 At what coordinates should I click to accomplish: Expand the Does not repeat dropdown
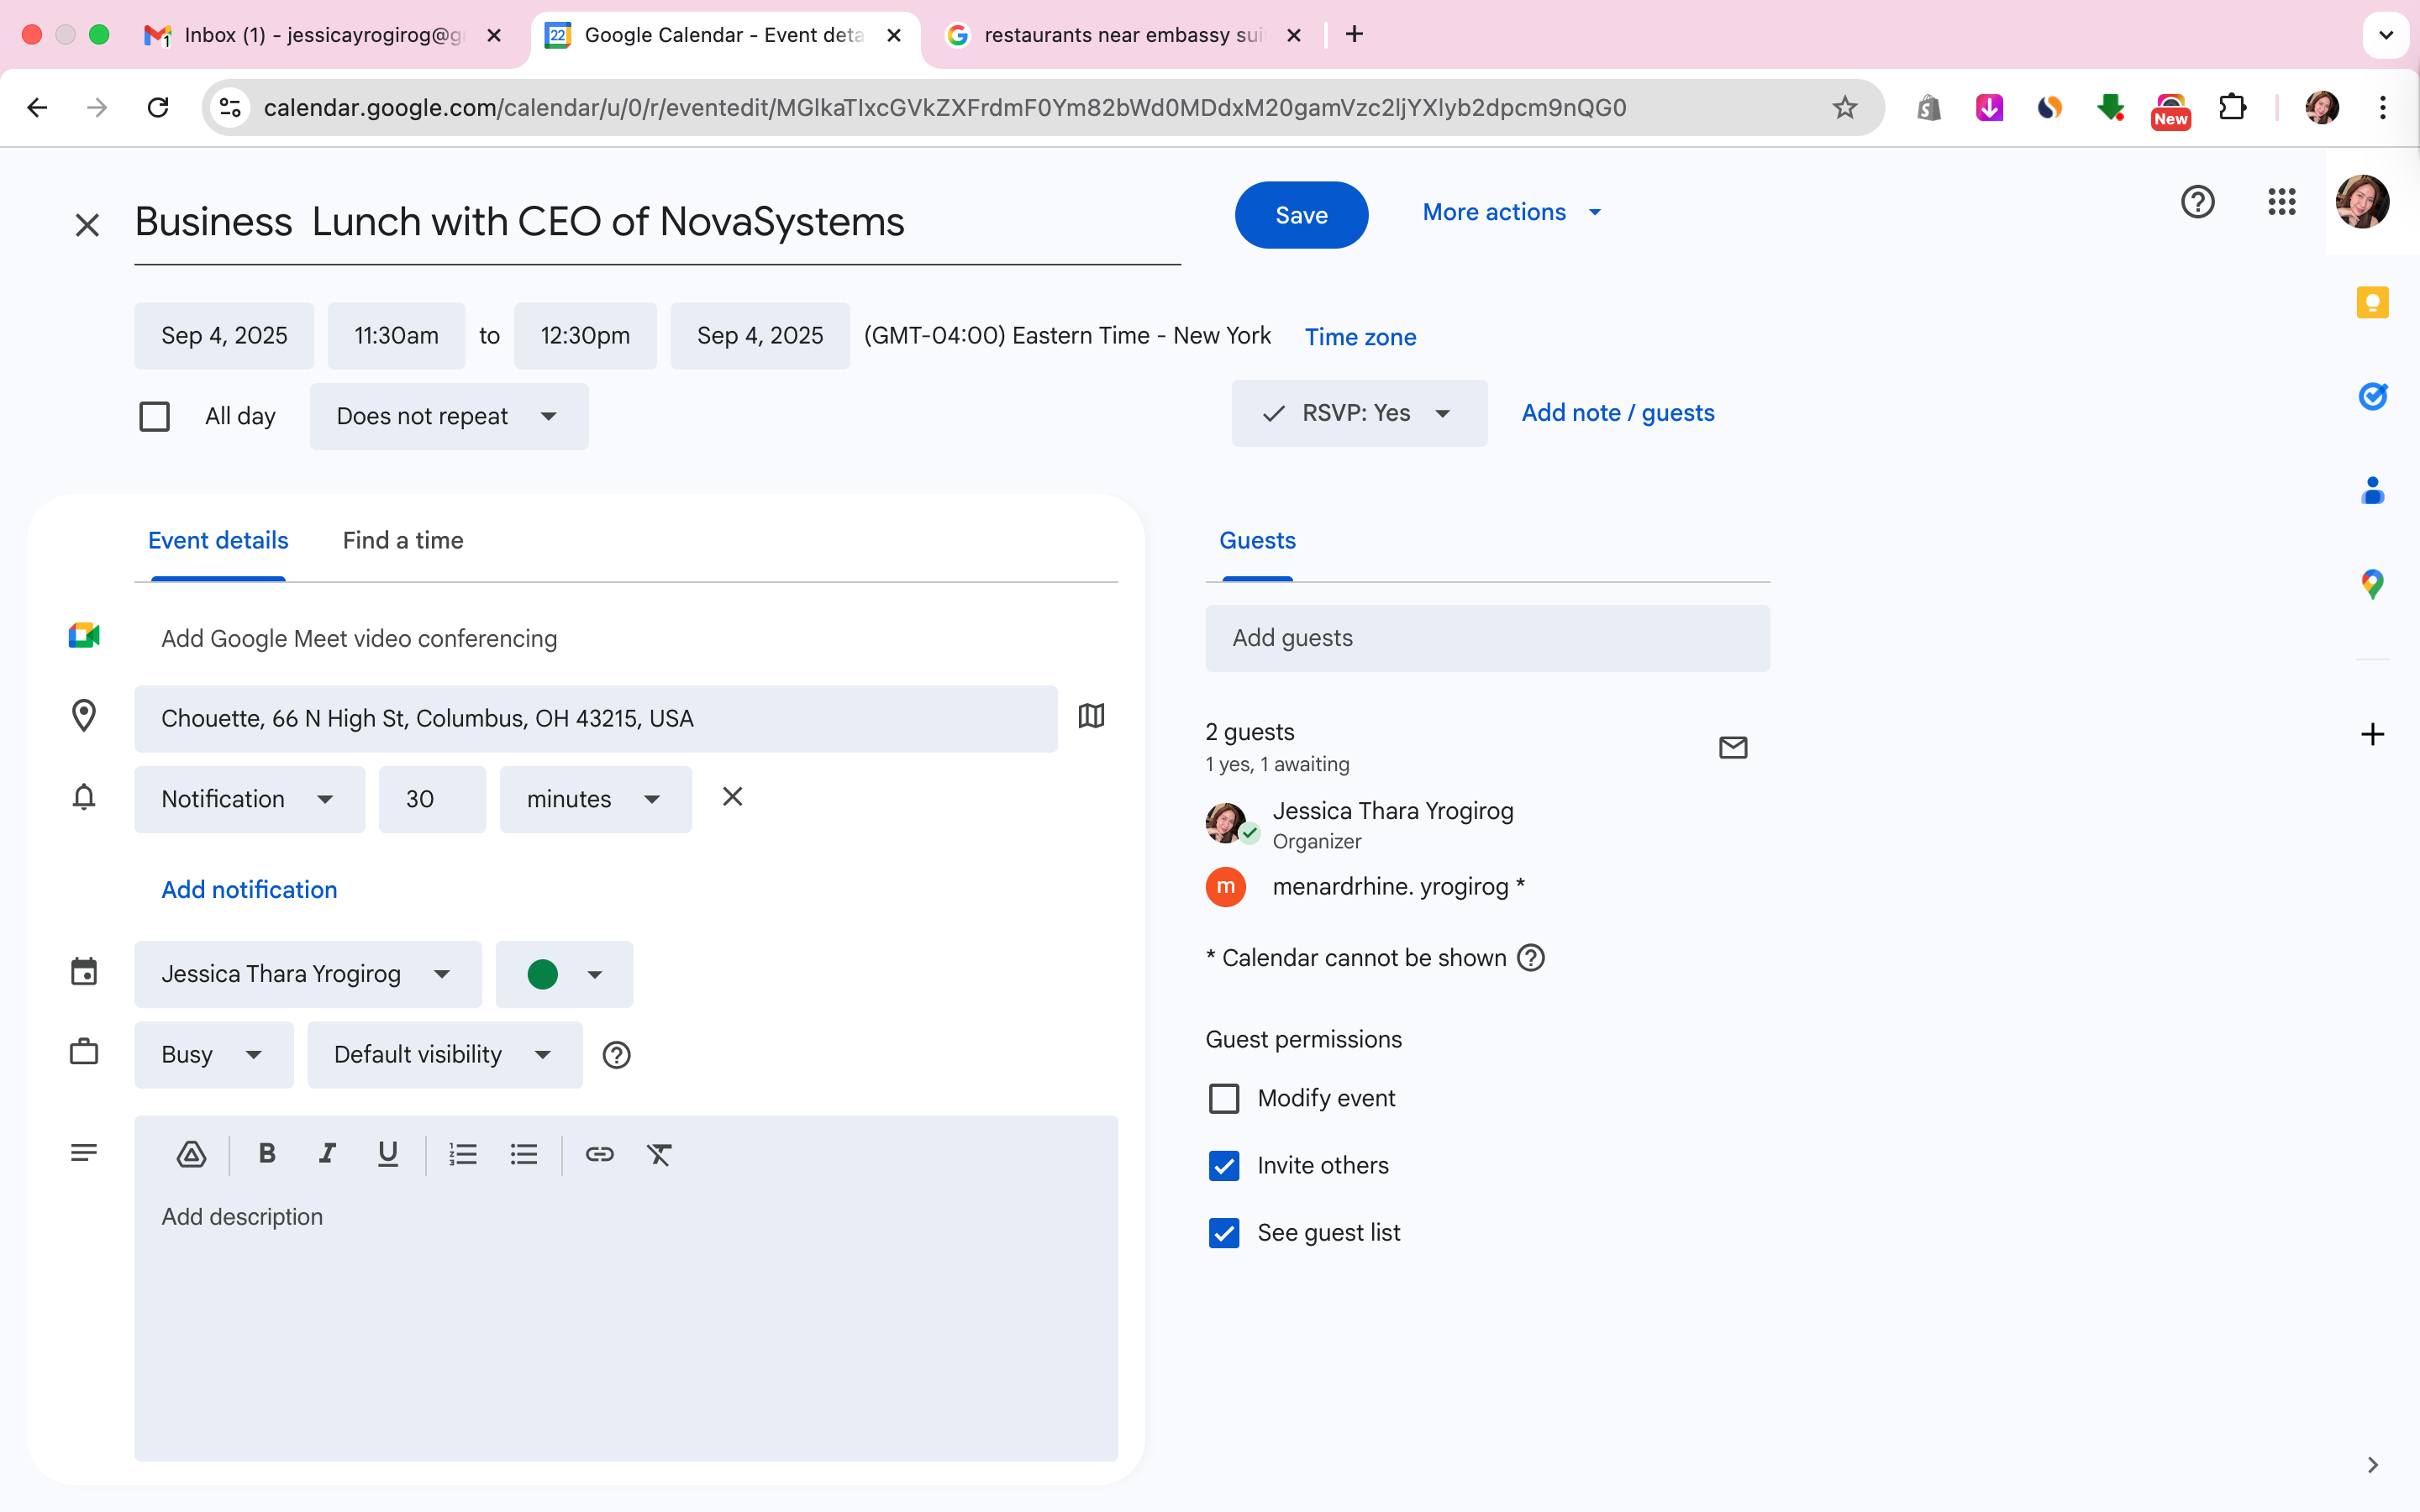point(448,416)
